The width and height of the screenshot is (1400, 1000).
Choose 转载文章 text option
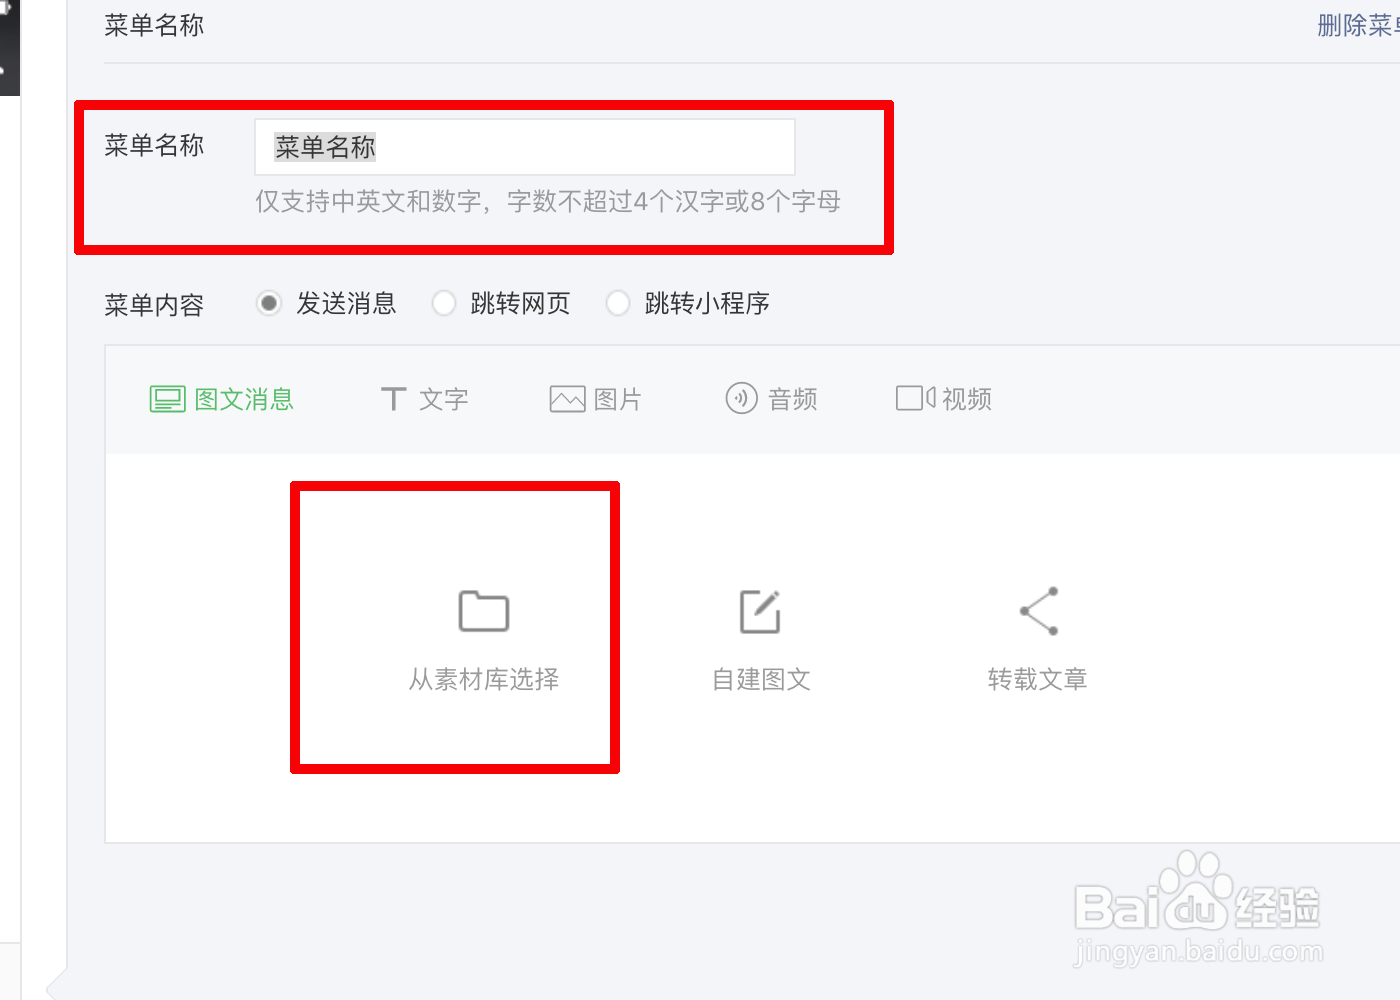pos(1037,679)
